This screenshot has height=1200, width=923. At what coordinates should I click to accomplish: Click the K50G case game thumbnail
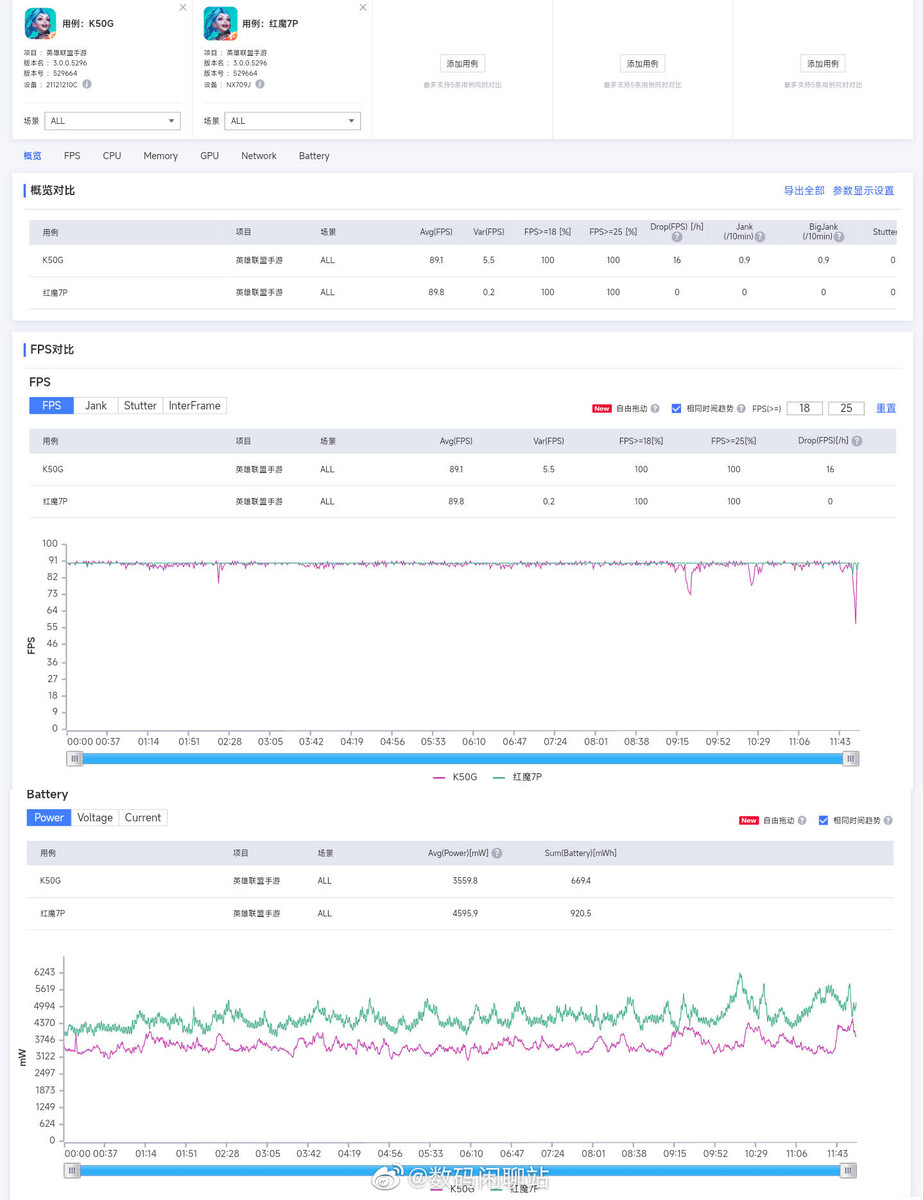pyautogui.click(x=40, y=23)
